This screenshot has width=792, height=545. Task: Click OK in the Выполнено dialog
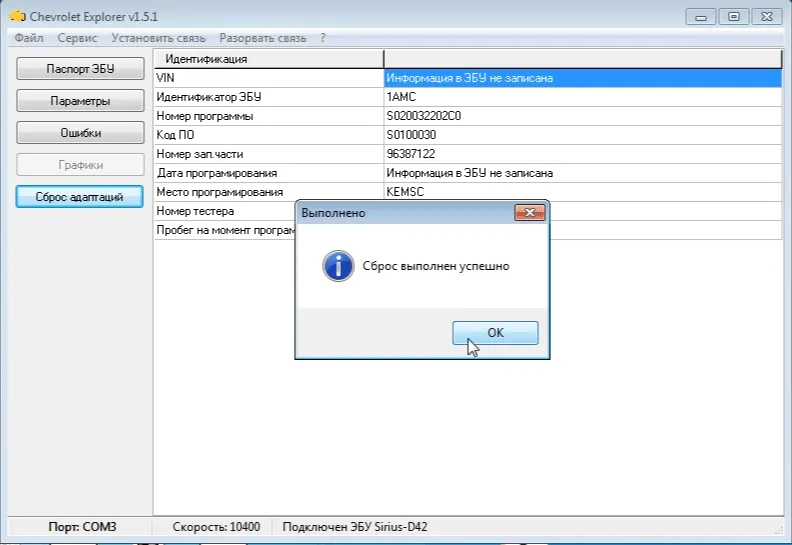click(x=495, y=333)
